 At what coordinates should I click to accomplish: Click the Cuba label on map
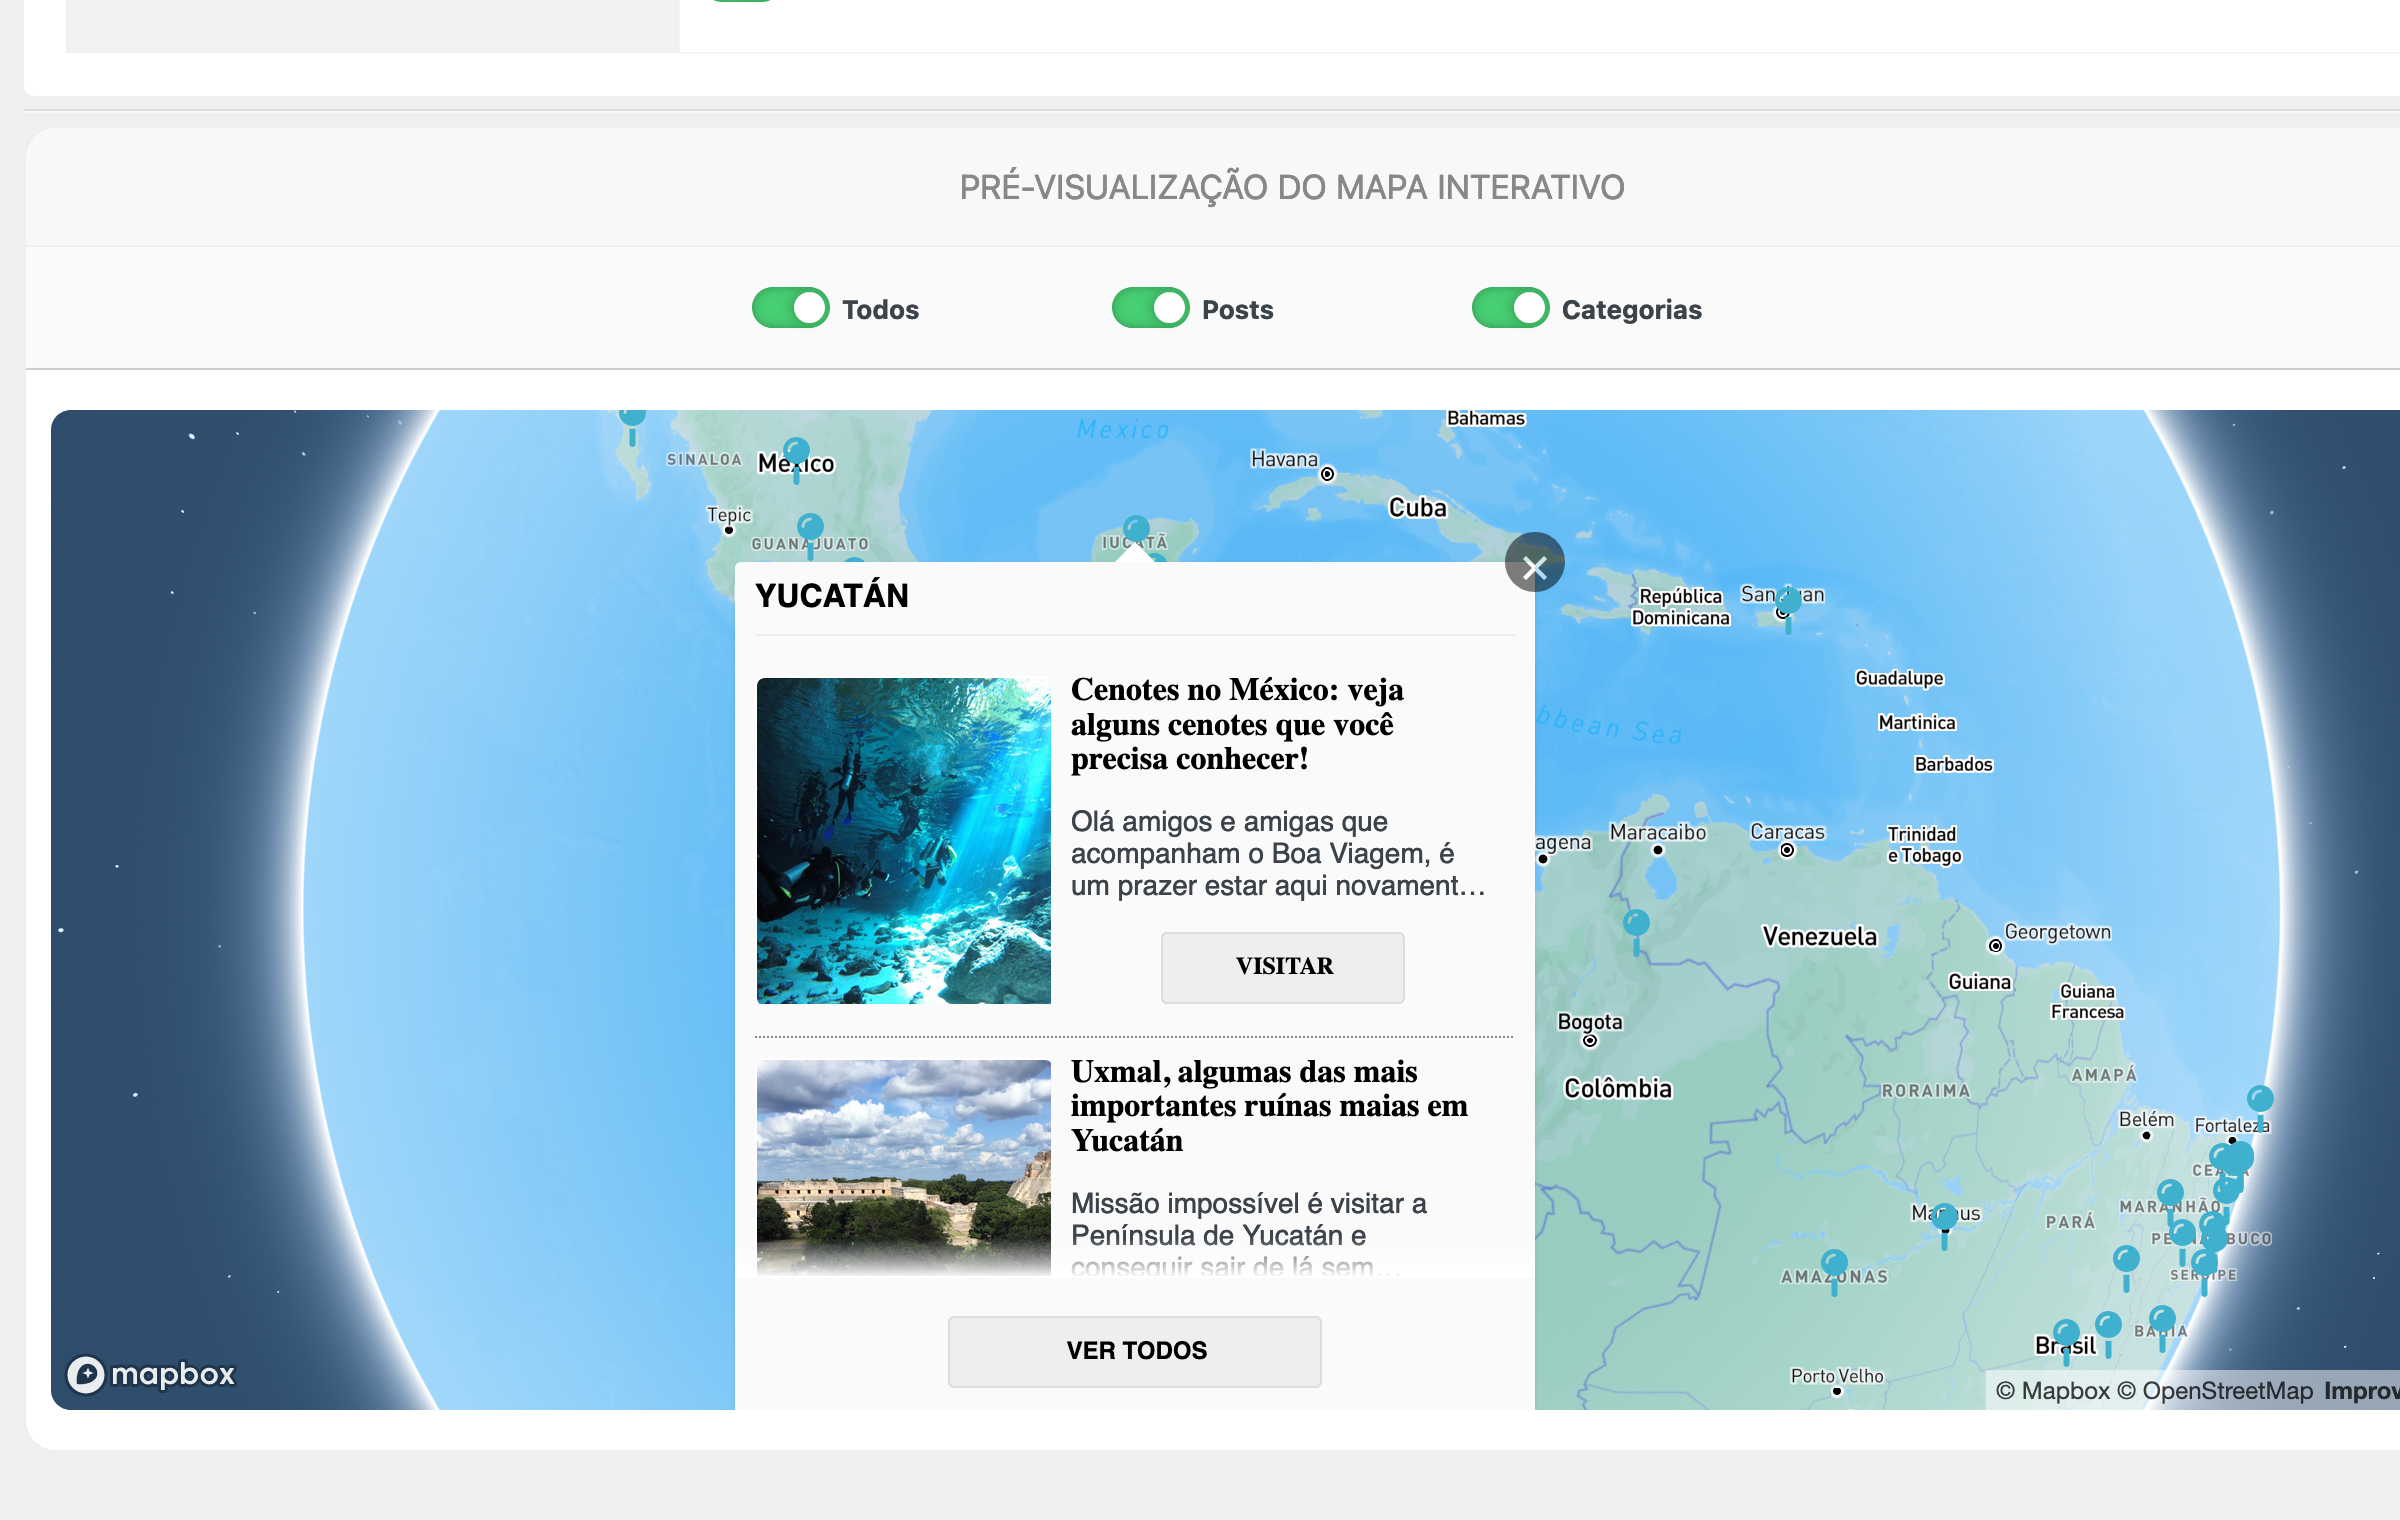pyautogui.click(x=1417, y=508)
